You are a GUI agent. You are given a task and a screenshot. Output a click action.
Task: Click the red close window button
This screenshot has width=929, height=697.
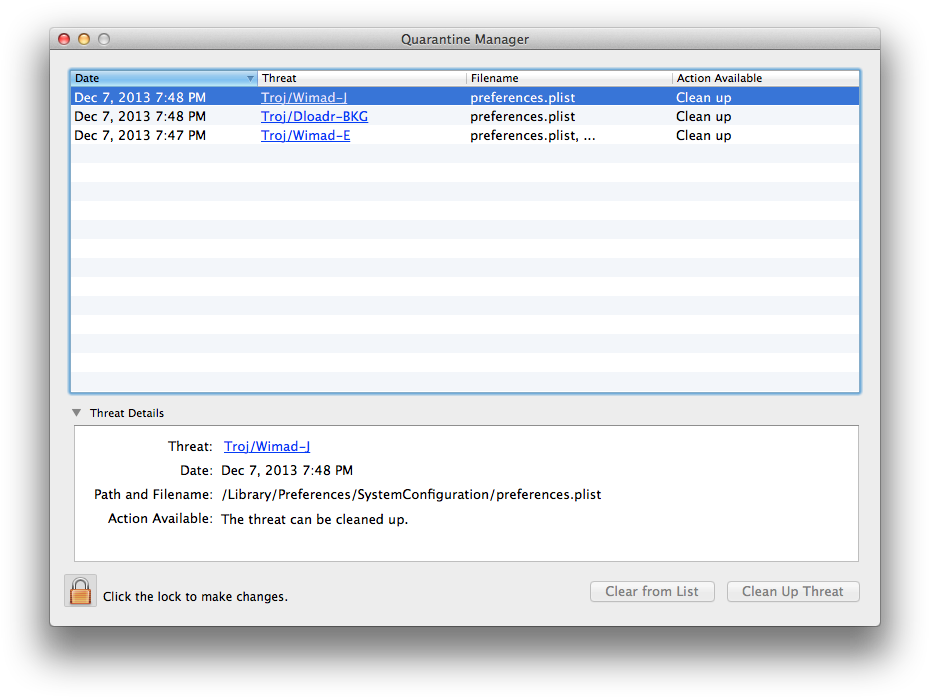[64, 39]
